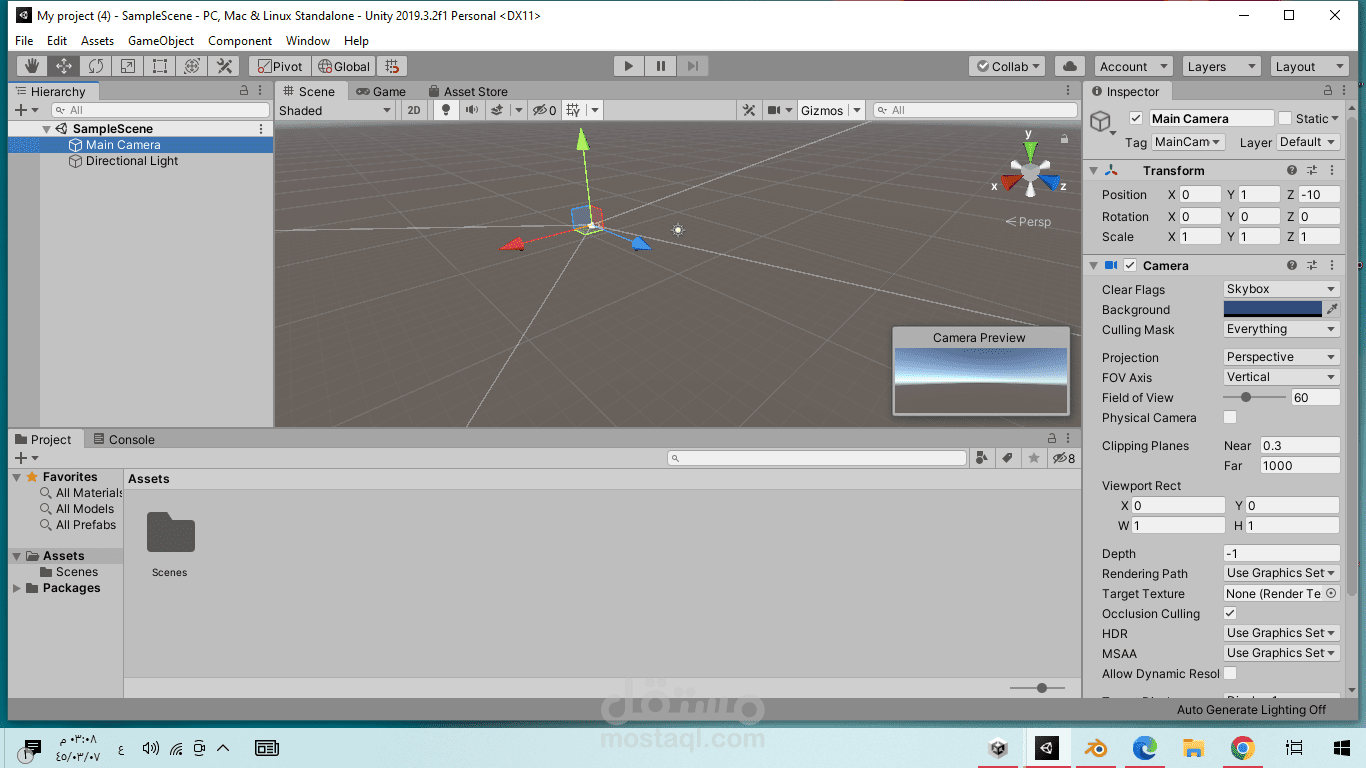This screenshot has height=768, width=1366.
Task: Click the Search by Label icon in Project
Action: [x=1008, y=458]
